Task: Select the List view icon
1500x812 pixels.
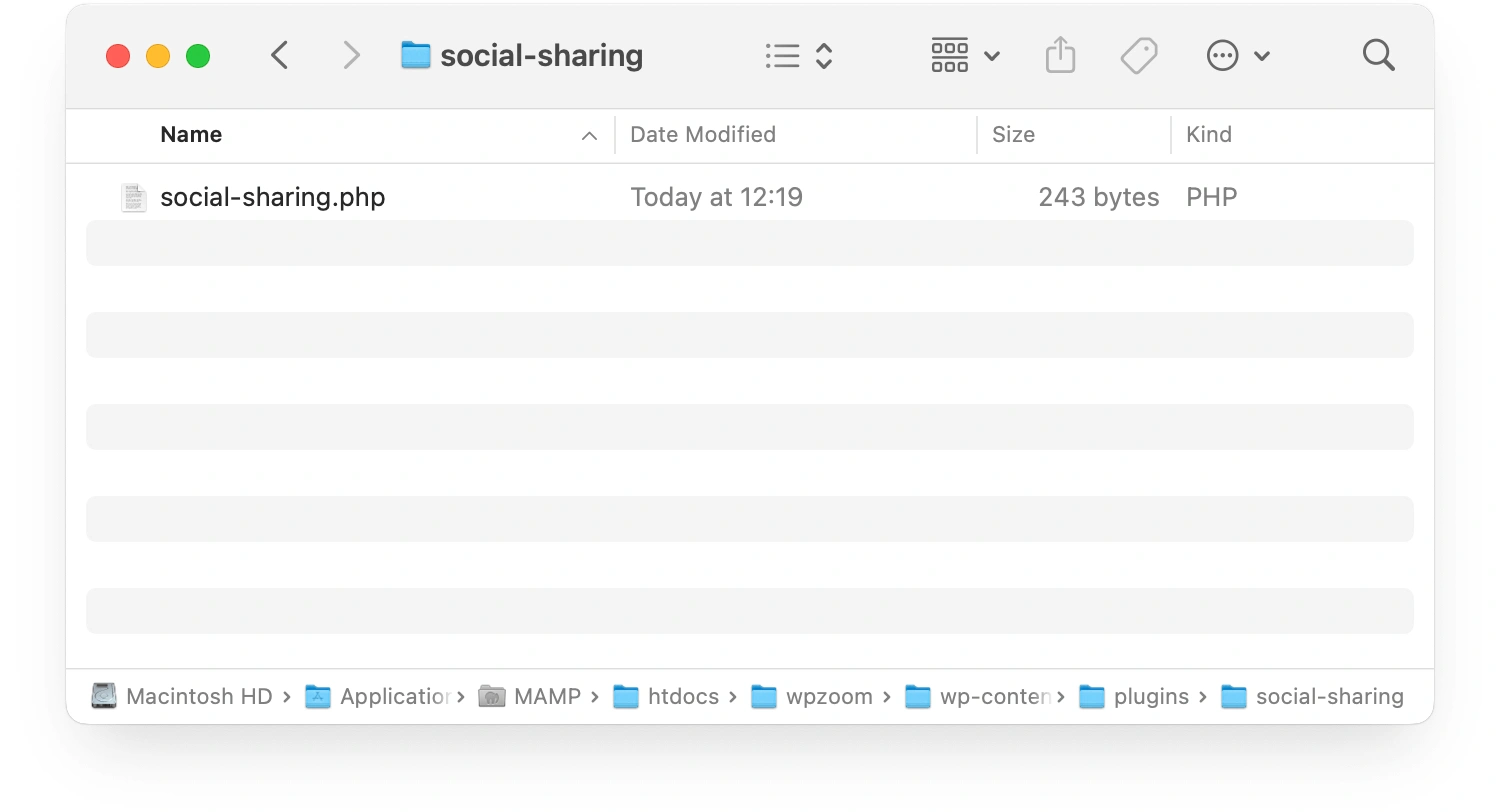Action: coord(782,55)
